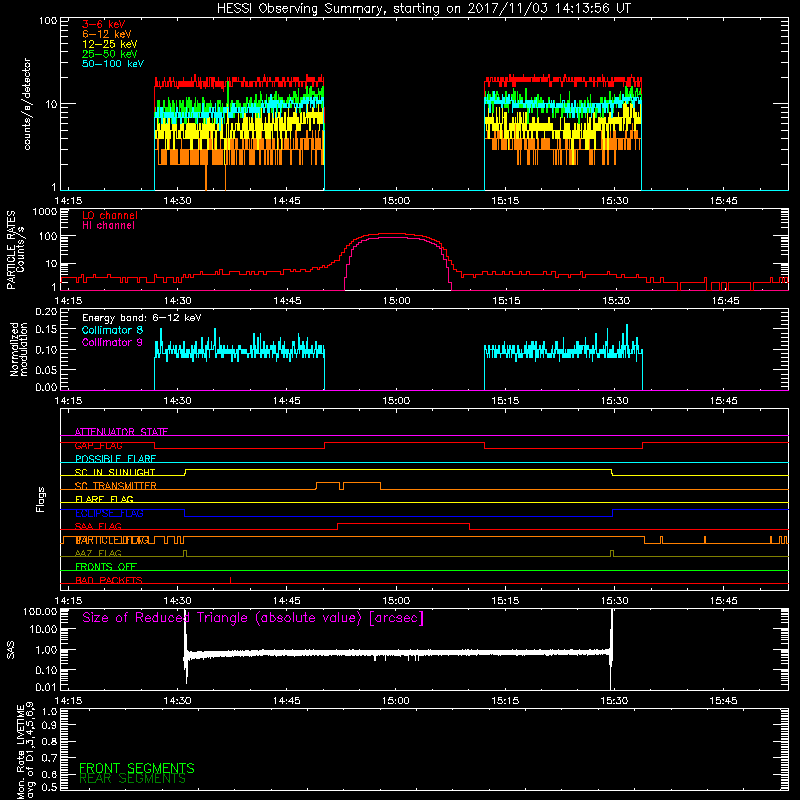This screenshot has height=800, width=800.
Task: Click the PARTICLE_FLAG label
Action: (112, 540)
